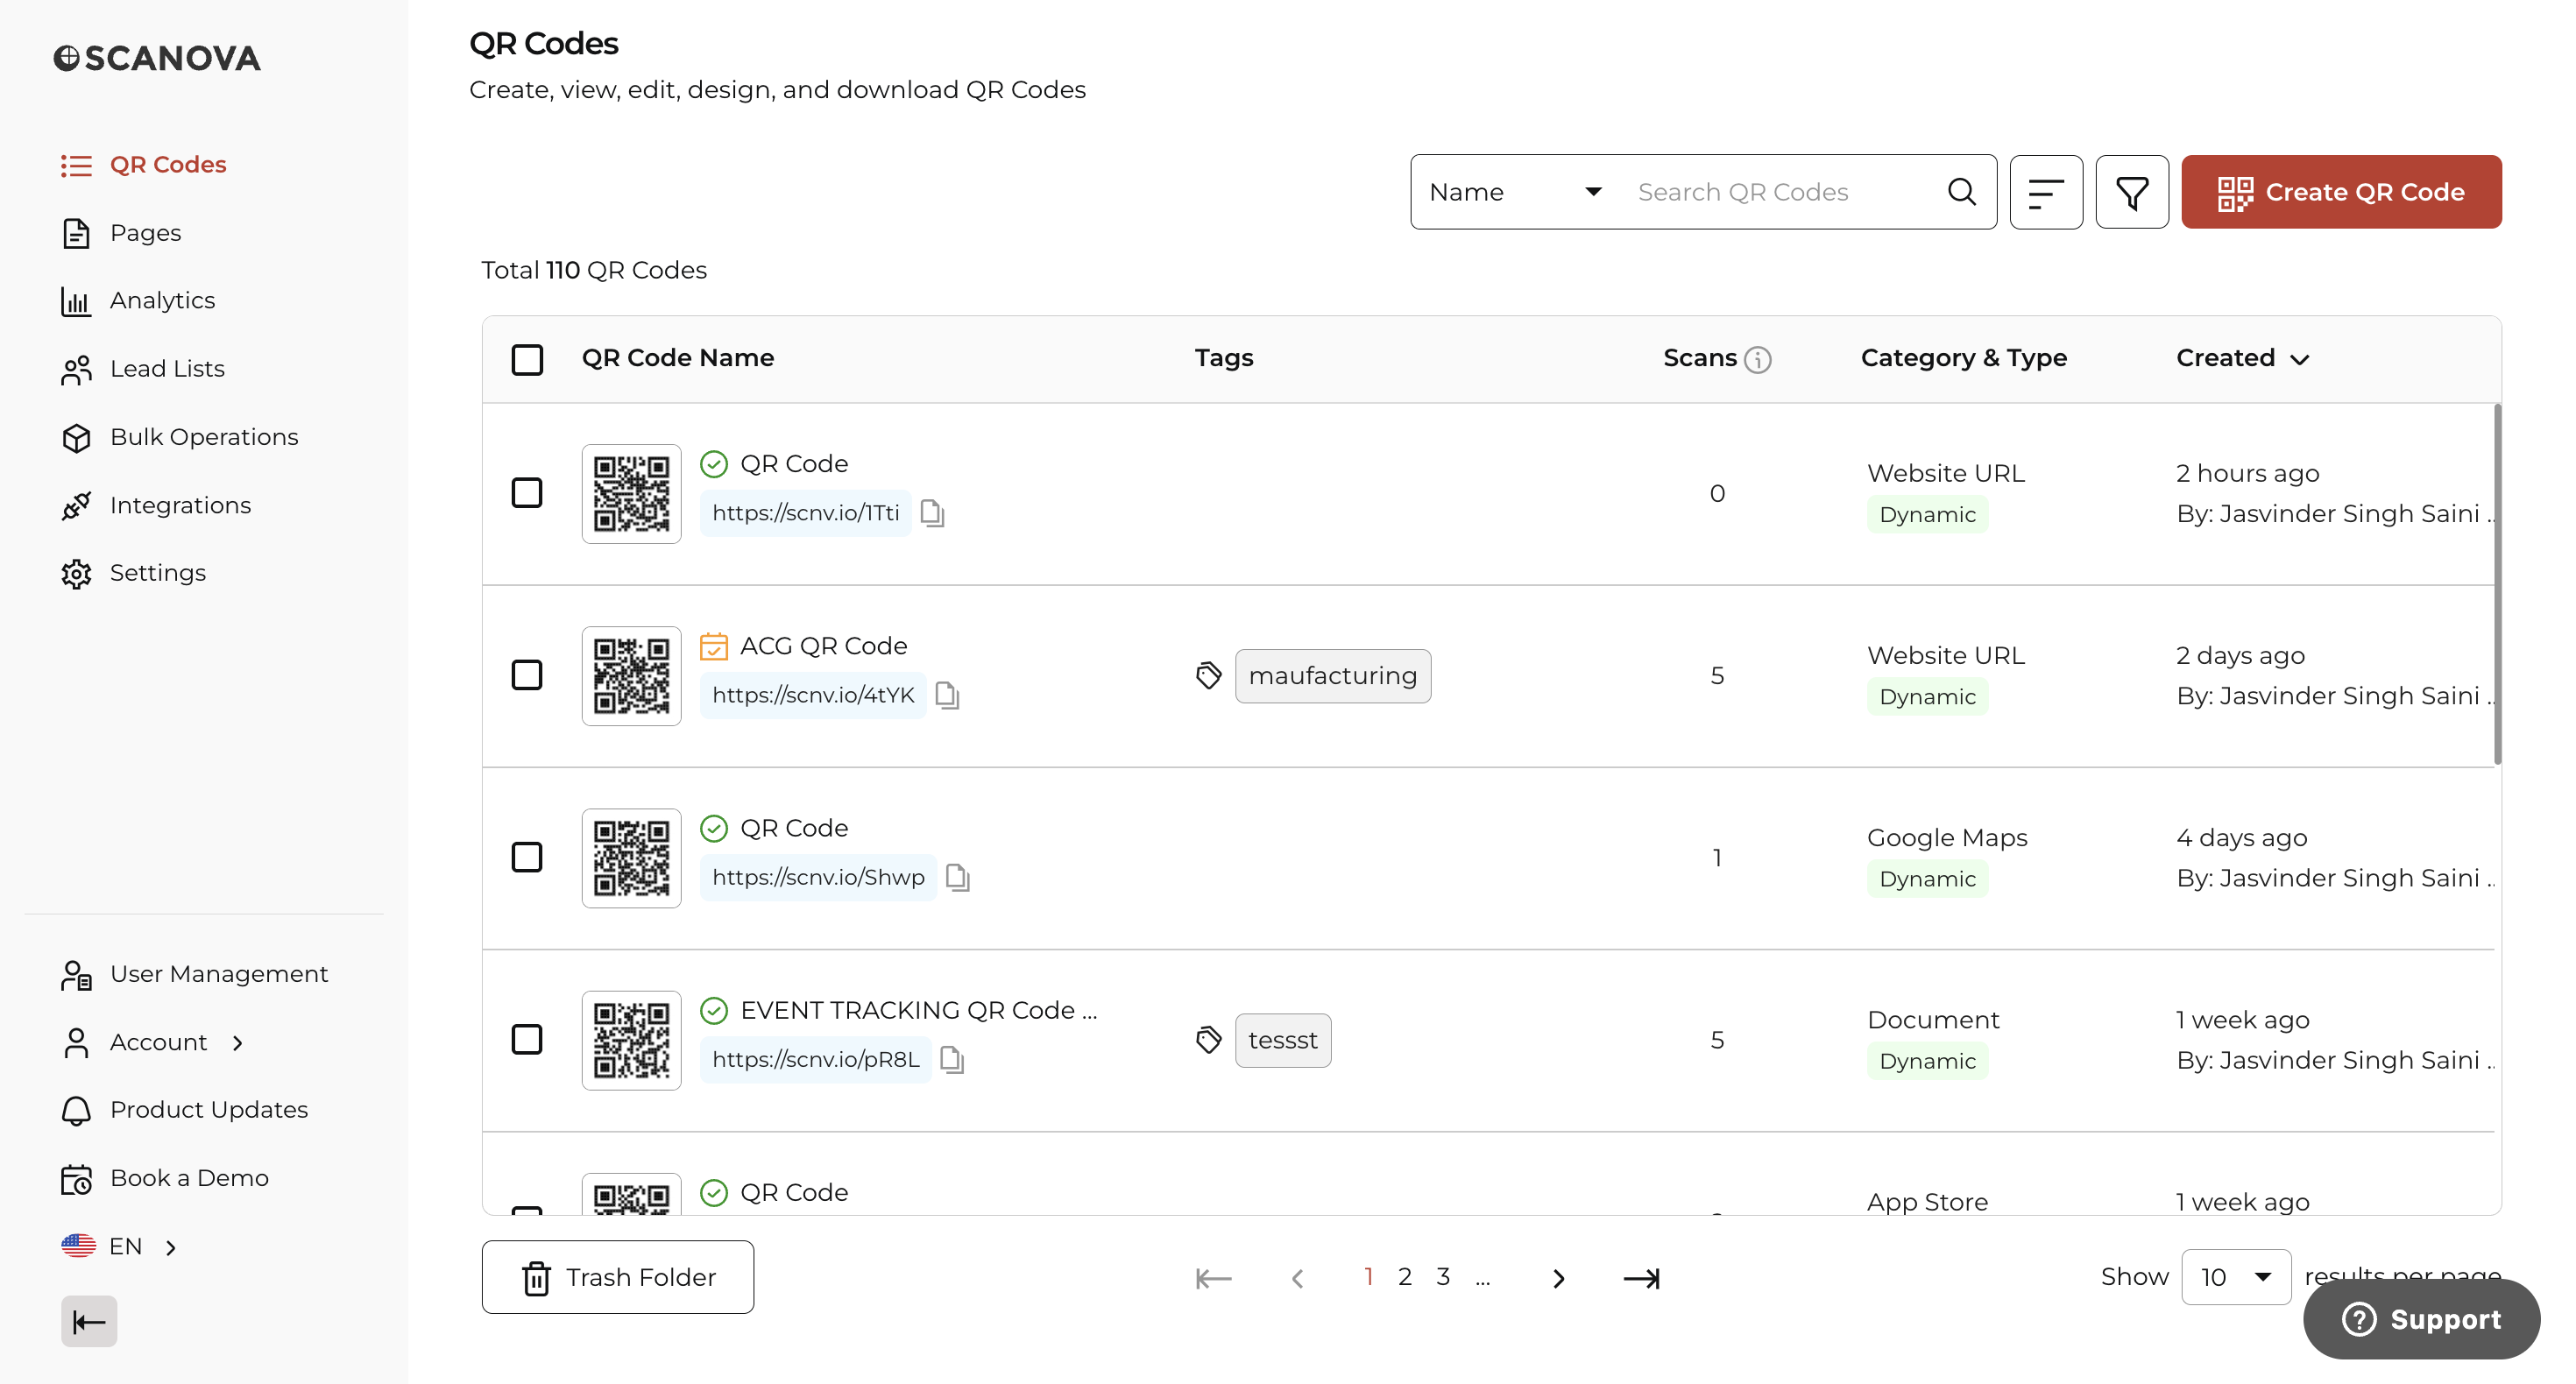Viewport: 2576px width, 1384px height.
Task: Open the Name search-by dropdown
Action: click(x=1515, y=192)
